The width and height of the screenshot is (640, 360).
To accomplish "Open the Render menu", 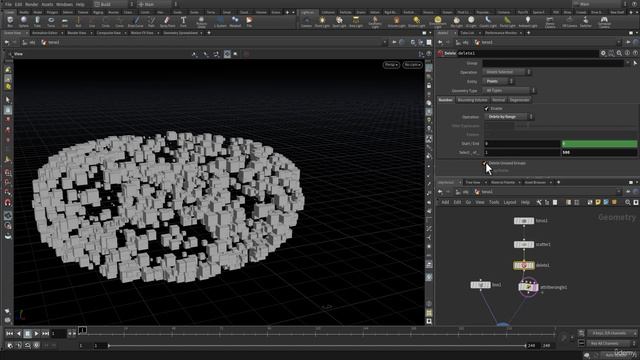I will click(x=31, y=4).
